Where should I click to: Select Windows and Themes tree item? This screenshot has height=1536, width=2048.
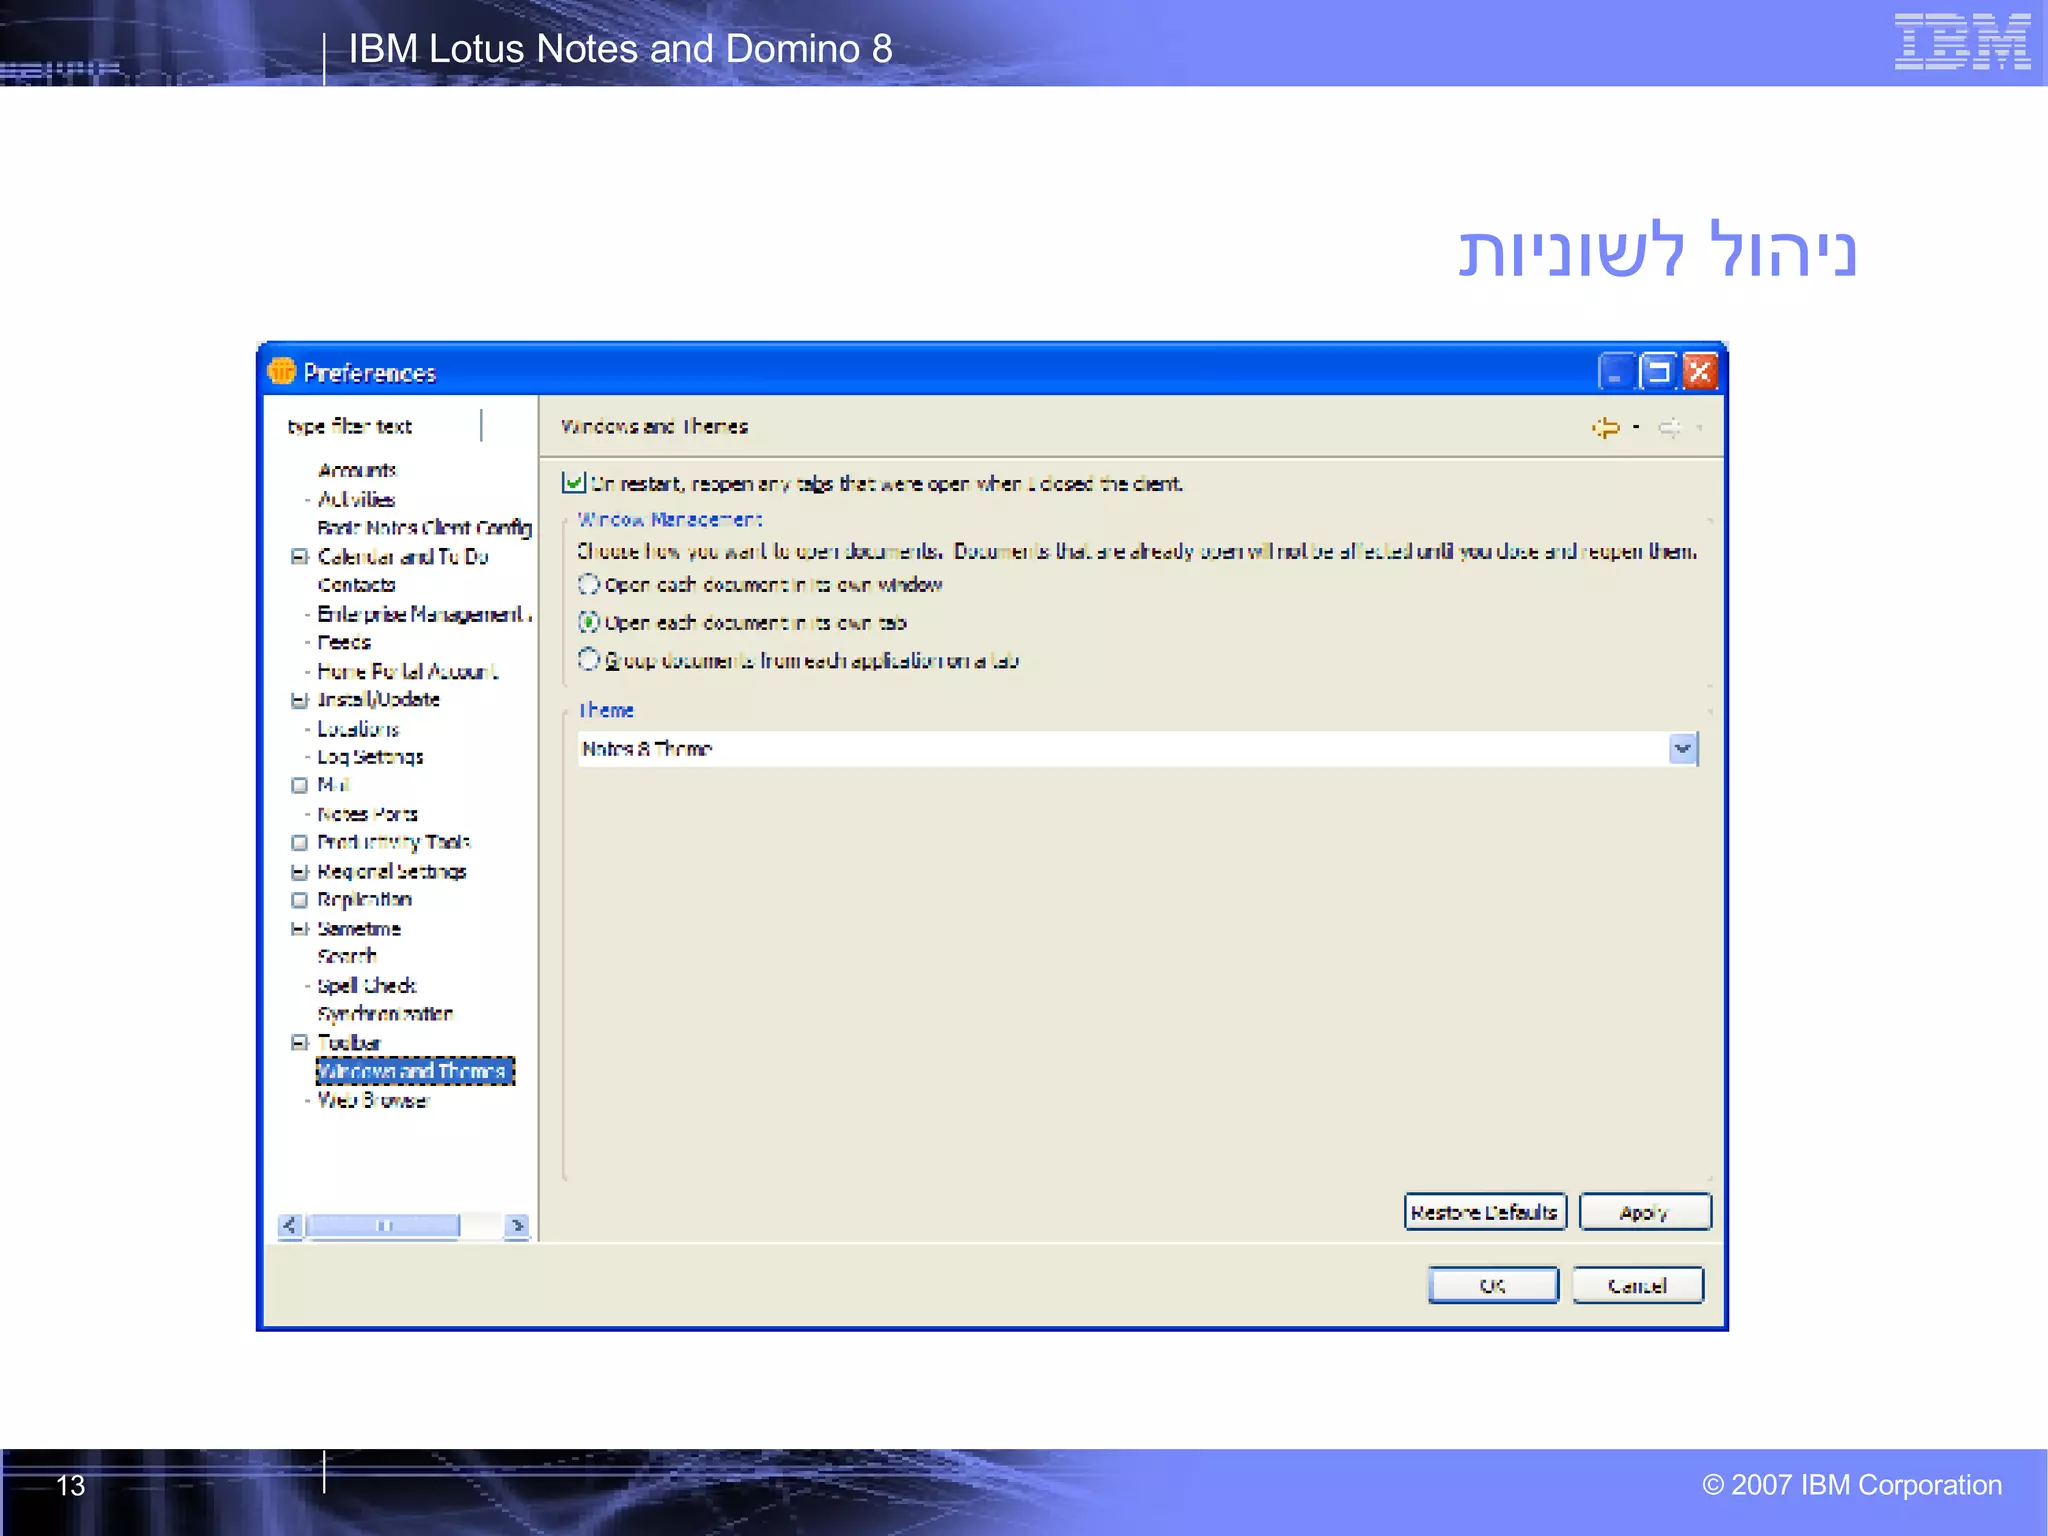pos(415,1071)
